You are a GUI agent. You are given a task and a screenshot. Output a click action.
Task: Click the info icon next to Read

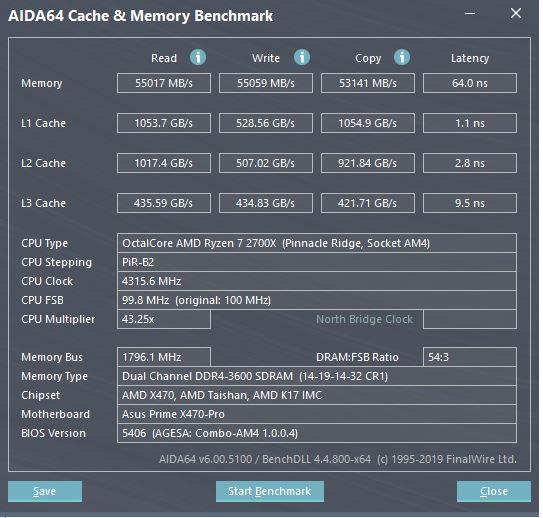(x=198, y=57)
